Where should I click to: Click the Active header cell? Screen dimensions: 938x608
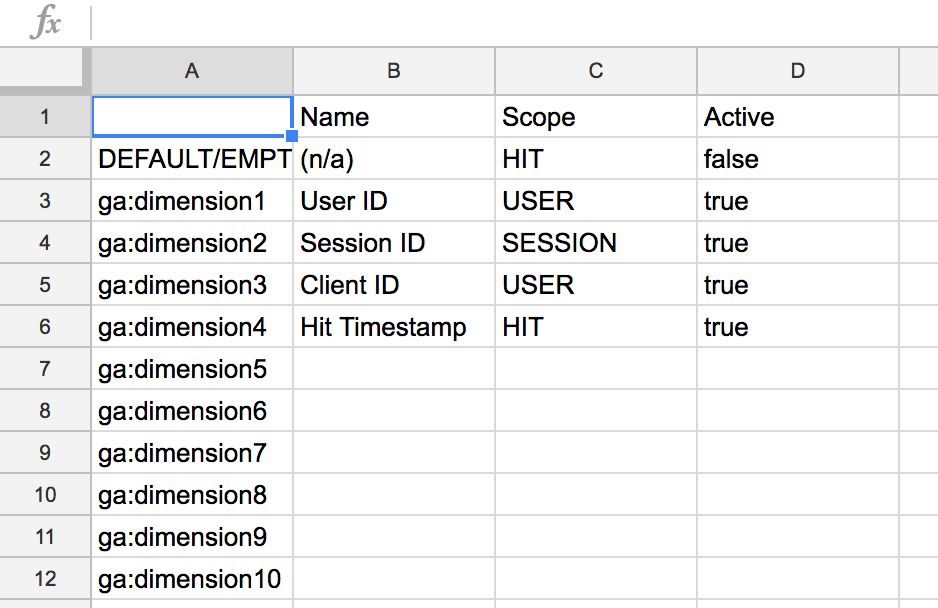point(798,117)
